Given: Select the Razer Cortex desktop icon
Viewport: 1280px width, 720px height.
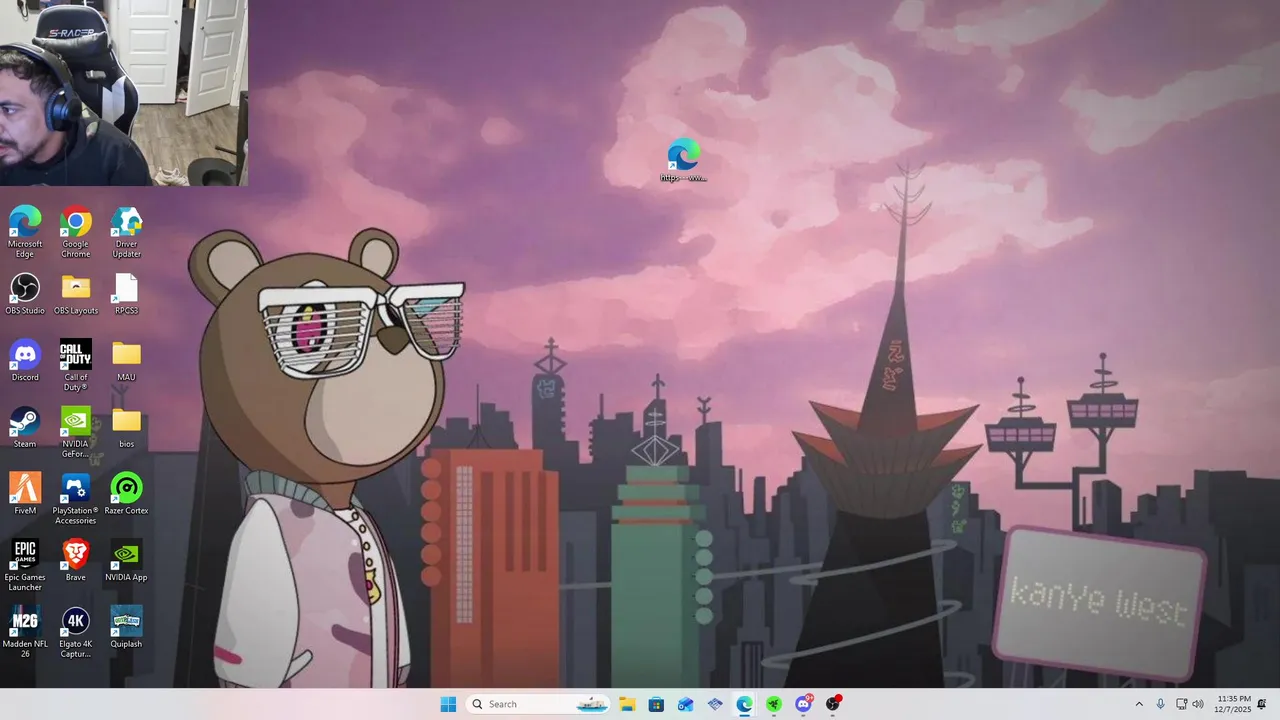Looking at the screenshot, I should click(x=126, y=493).
